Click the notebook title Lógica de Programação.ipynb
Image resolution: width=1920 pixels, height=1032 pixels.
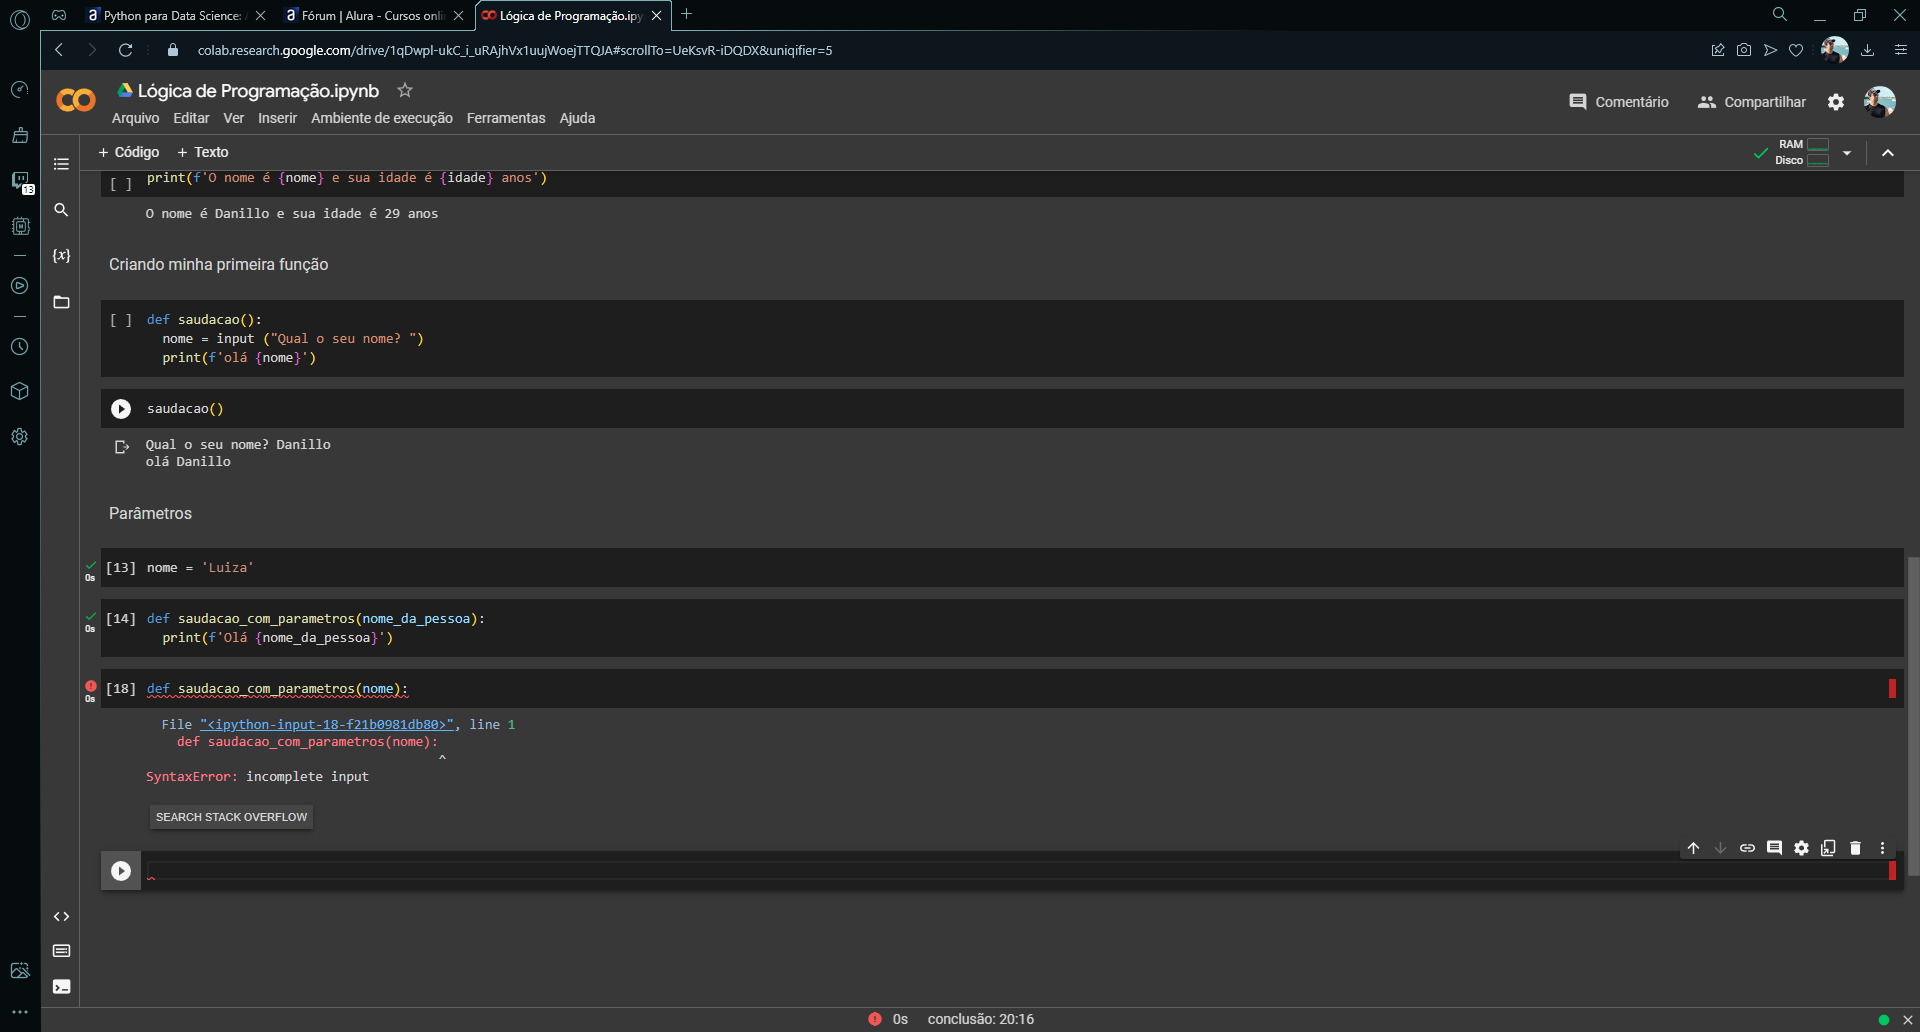258,91
